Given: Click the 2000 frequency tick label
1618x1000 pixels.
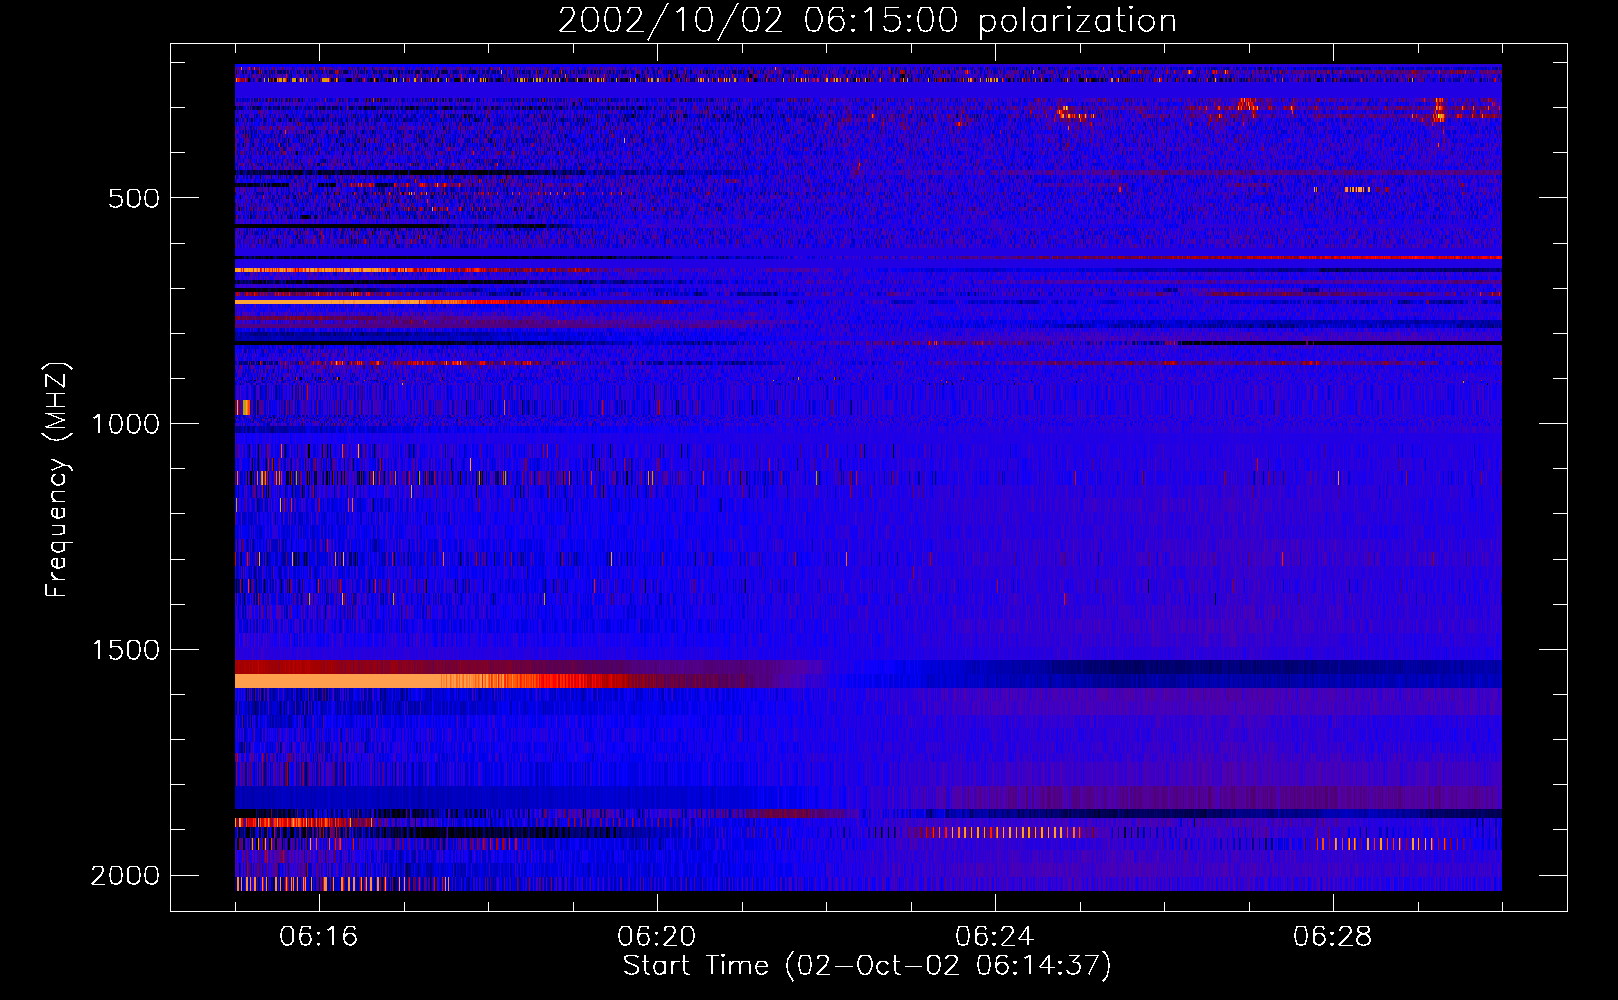Looking at the screenshot, I should click(125, 876).
